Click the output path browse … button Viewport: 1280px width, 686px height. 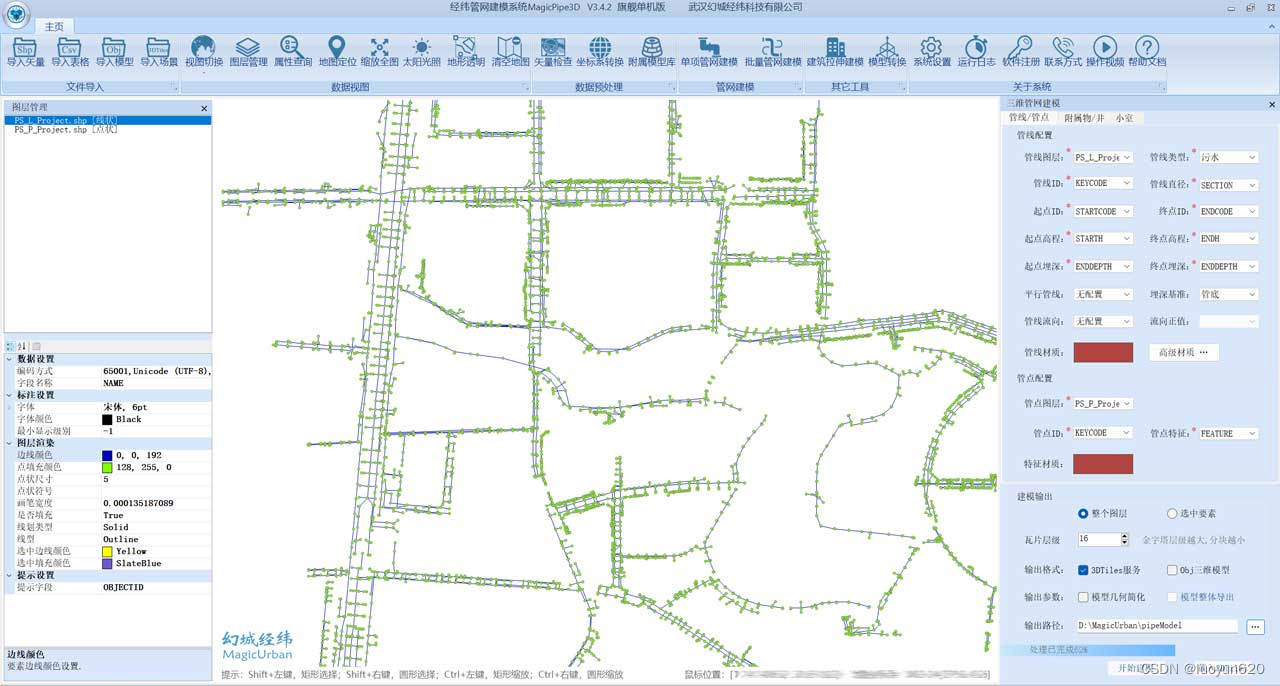tap(1256, 627)
